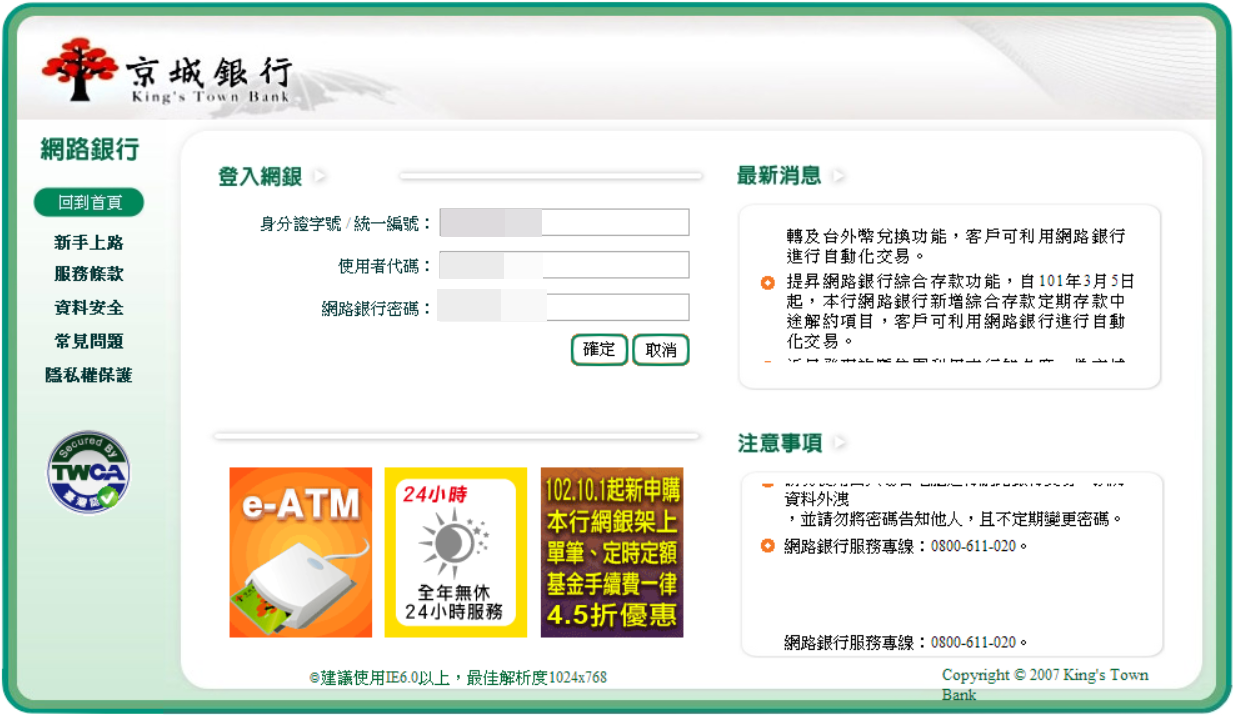Open 常見問題 sidebar link
1233x715 pixels.
89,342
